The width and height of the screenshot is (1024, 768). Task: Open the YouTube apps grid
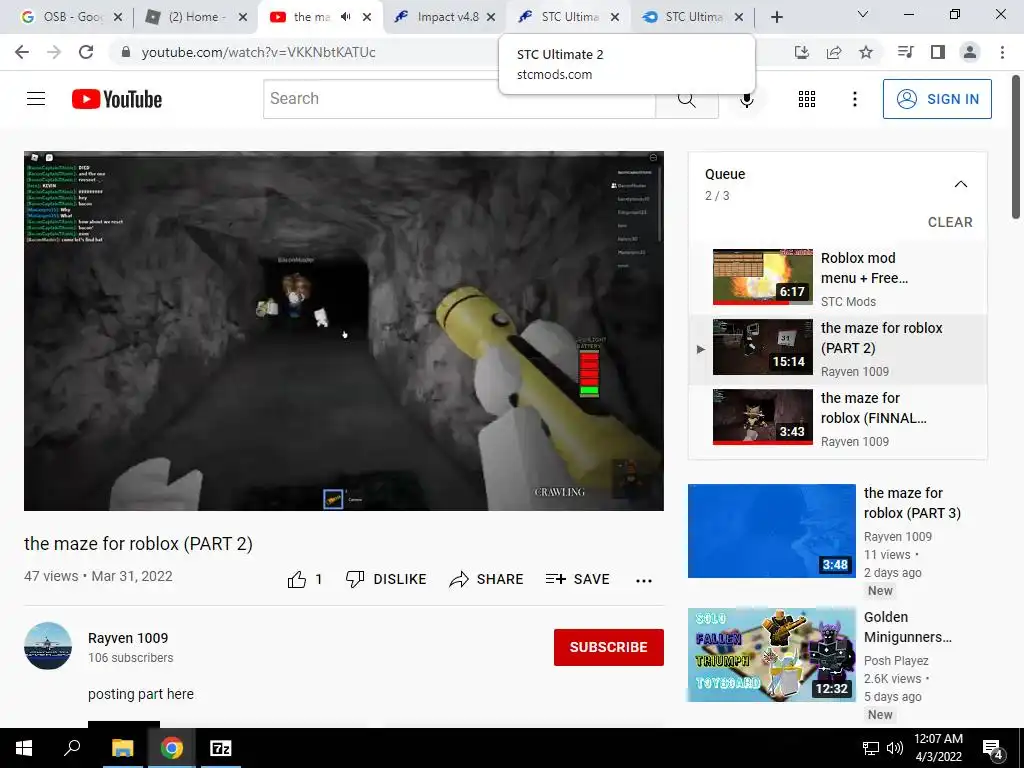pos(807,99)
